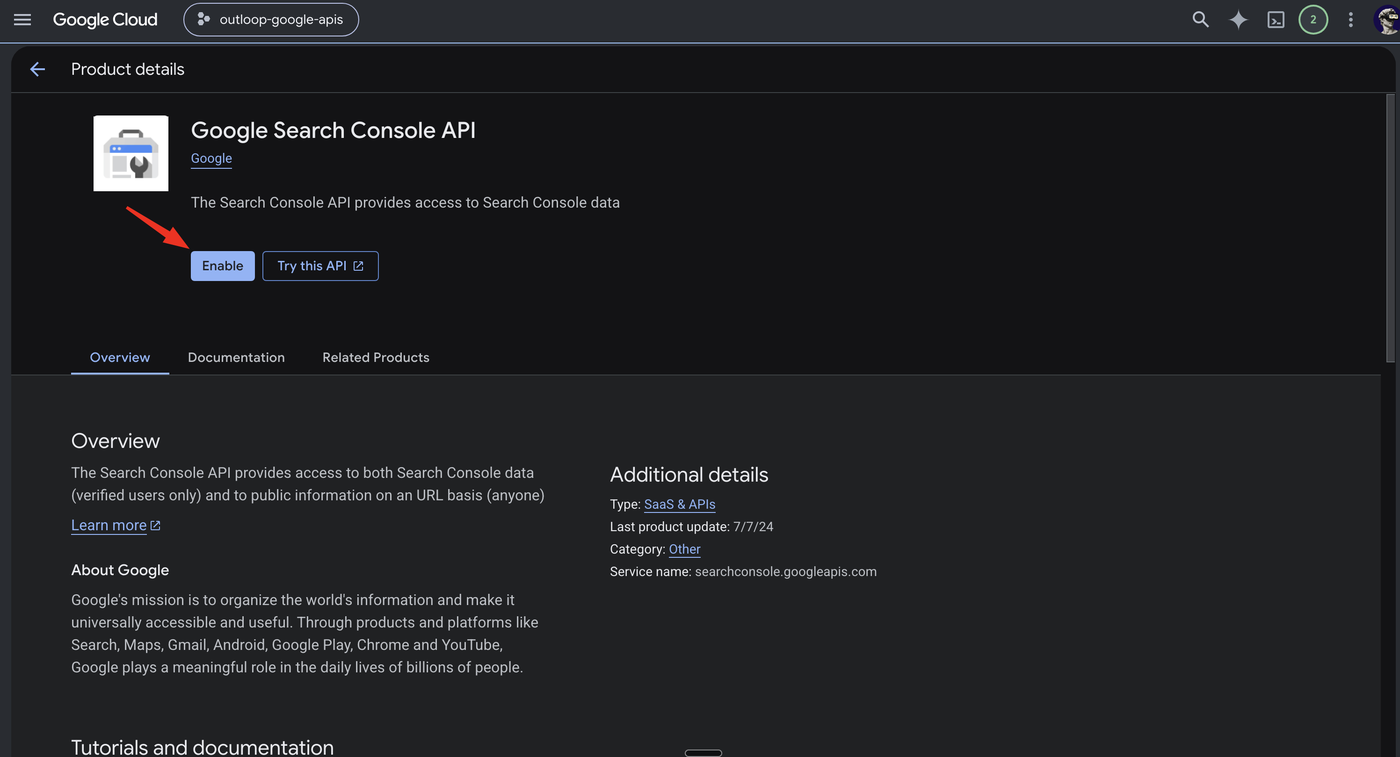Open the three-dot settings and utilities menu
Screen dimensions: 1400x757
[1351, 19]
